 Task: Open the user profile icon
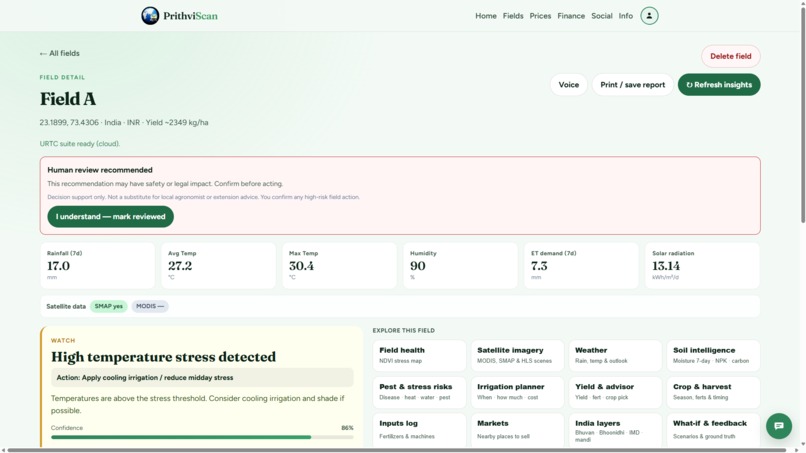tap(649, 16)
